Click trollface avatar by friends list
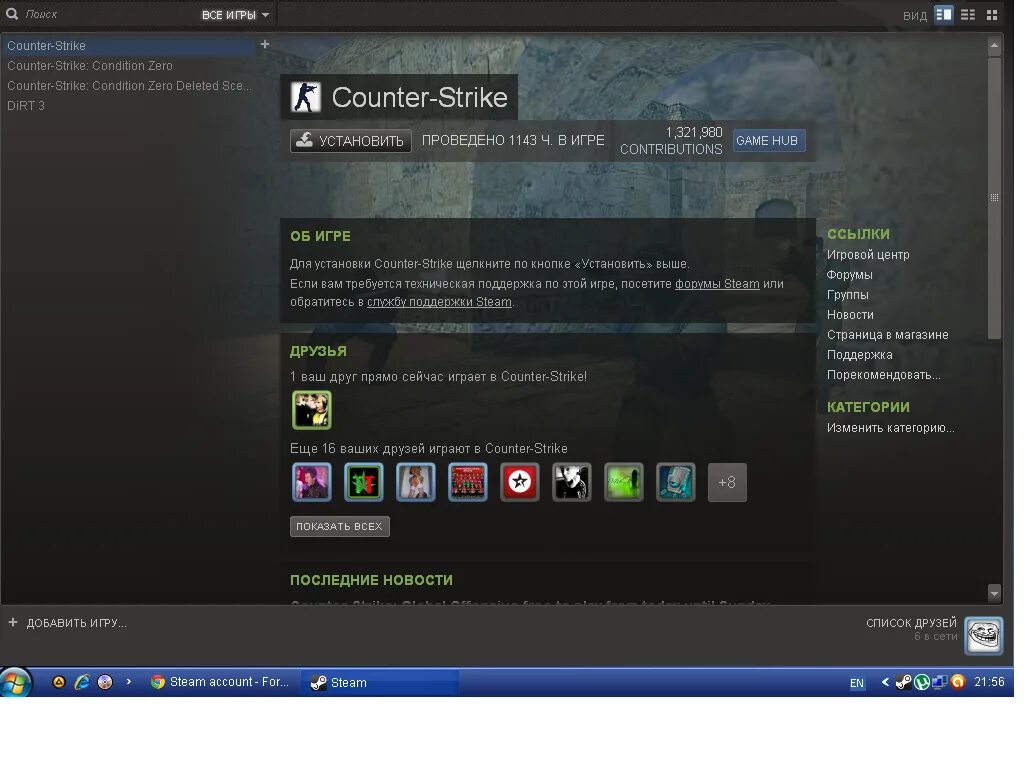This screenshot has width=1024, height=768. pos(984,635)
